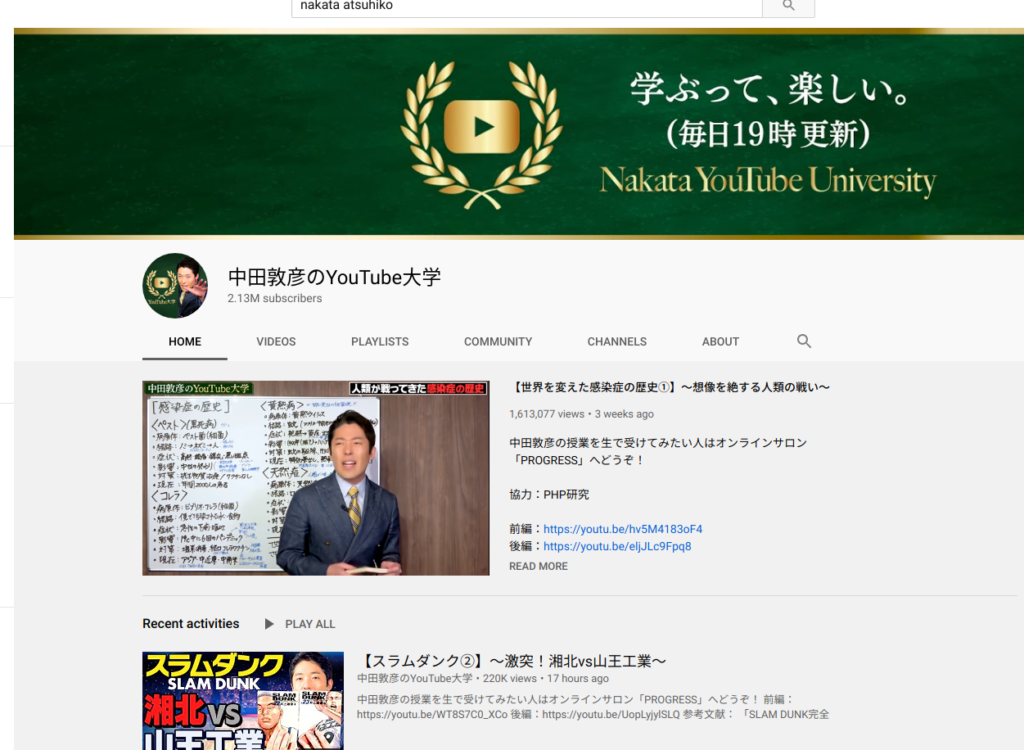
Task: Click the channel avatar picture
Action: point(175,285)
